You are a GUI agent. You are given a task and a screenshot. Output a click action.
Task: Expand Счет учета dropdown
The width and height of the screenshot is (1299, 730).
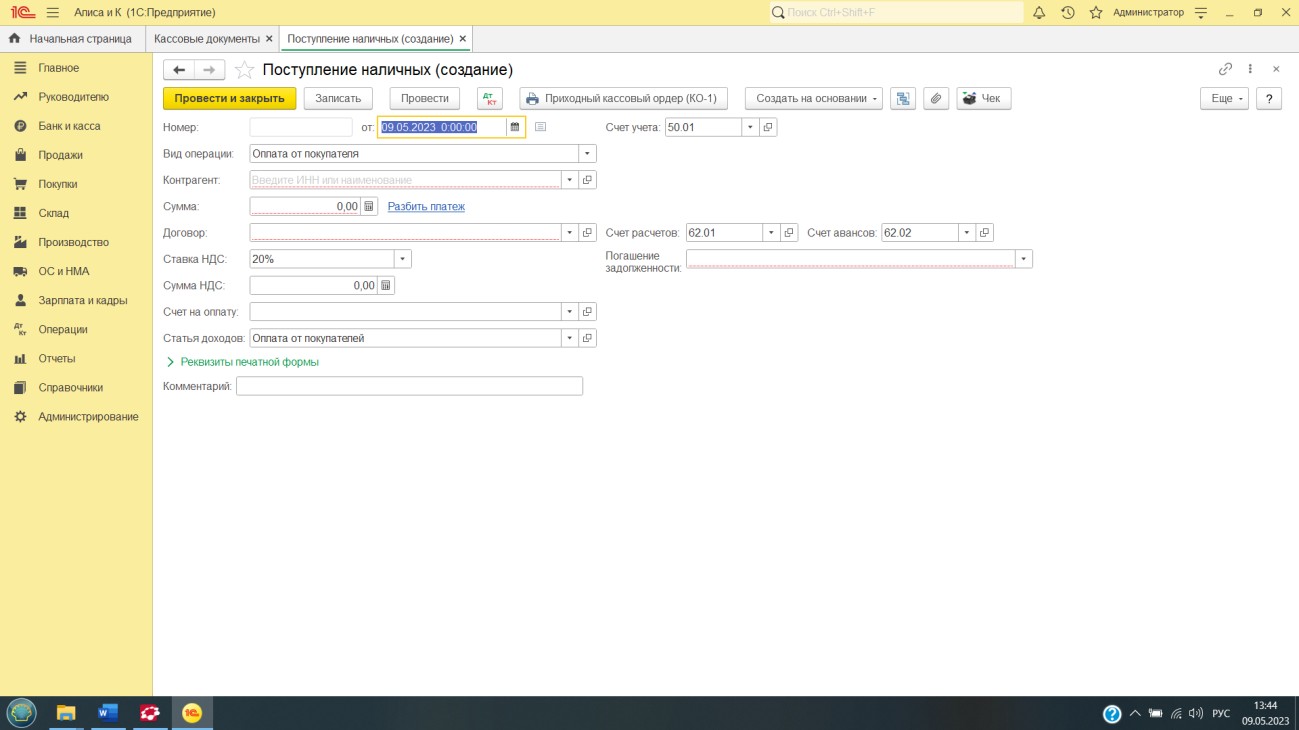[x=750, y=127]
